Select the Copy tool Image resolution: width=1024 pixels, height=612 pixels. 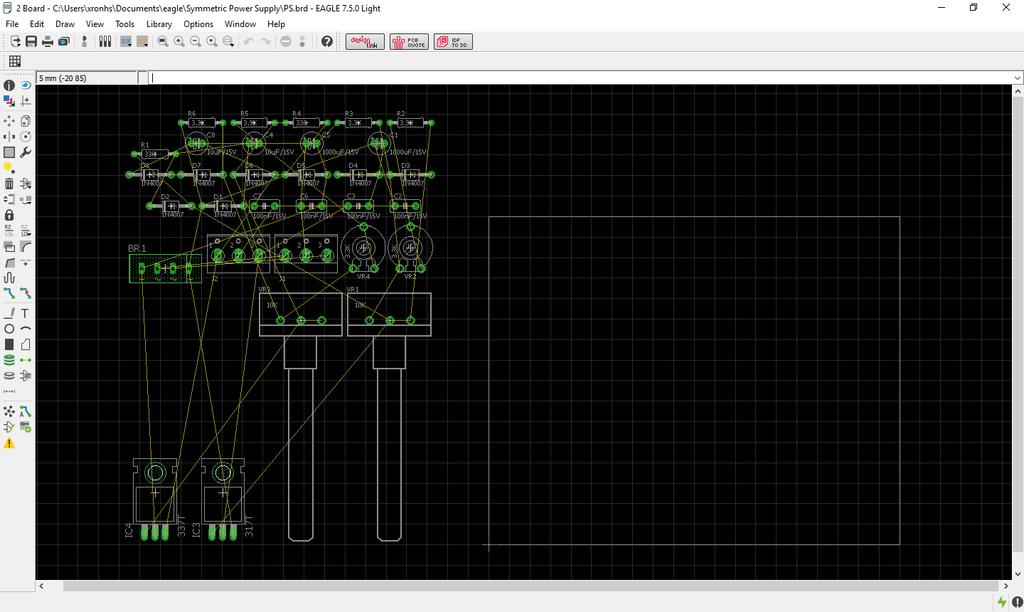tap(25, 121)
